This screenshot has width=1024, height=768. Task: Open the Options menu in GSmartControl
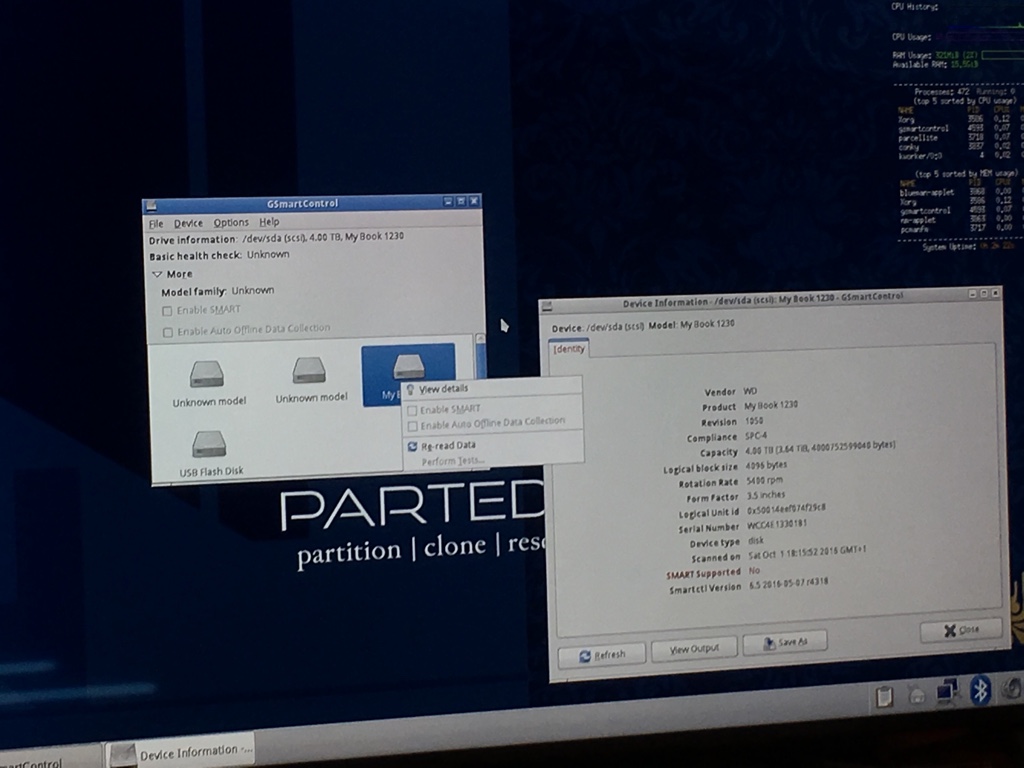click(231, 222)
